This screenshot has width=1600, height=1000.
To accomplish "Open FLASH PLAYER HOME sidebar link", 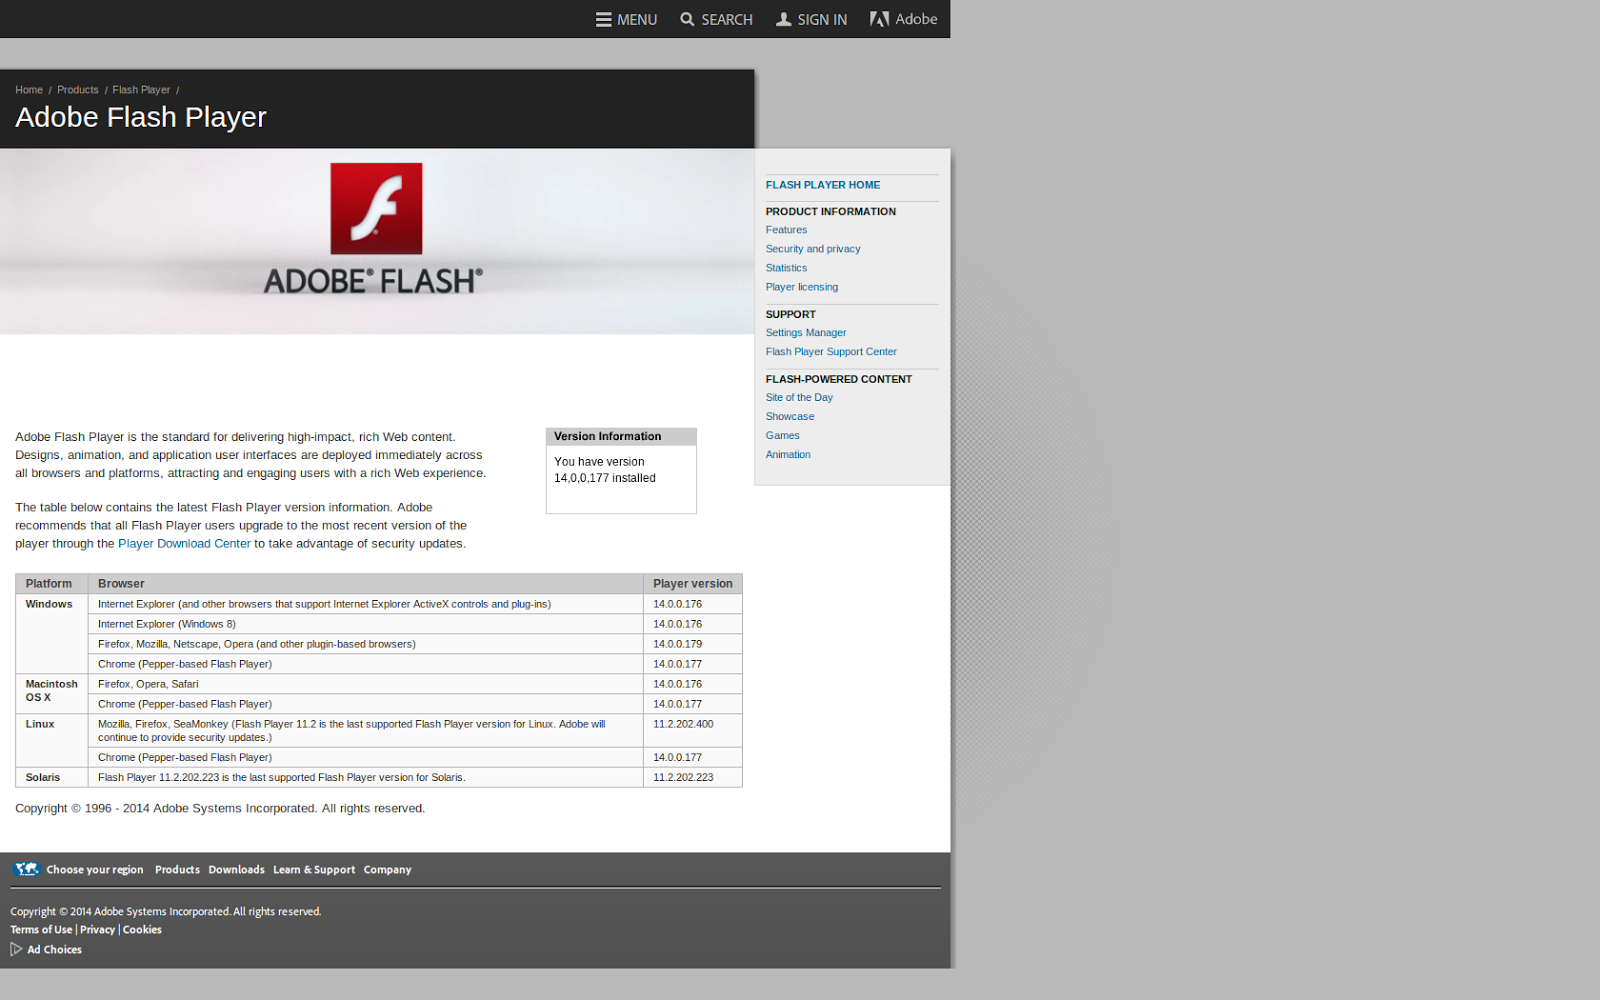I will pos(823,185).
